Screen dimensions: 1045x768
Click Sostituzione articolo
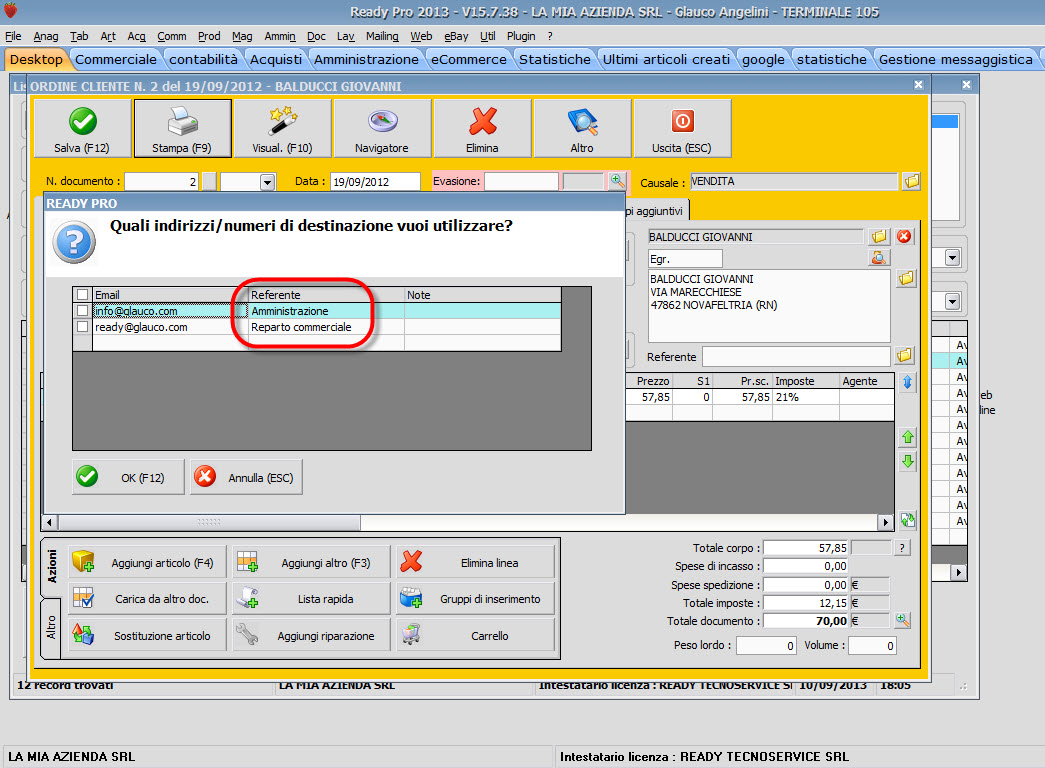point(147,635)
